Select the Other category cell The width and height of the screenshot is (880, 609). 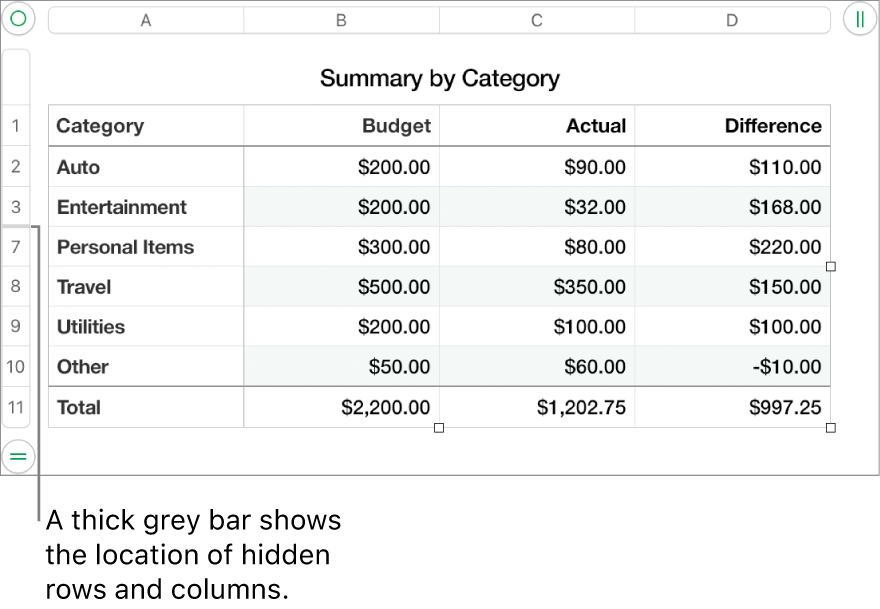(146, 367)
